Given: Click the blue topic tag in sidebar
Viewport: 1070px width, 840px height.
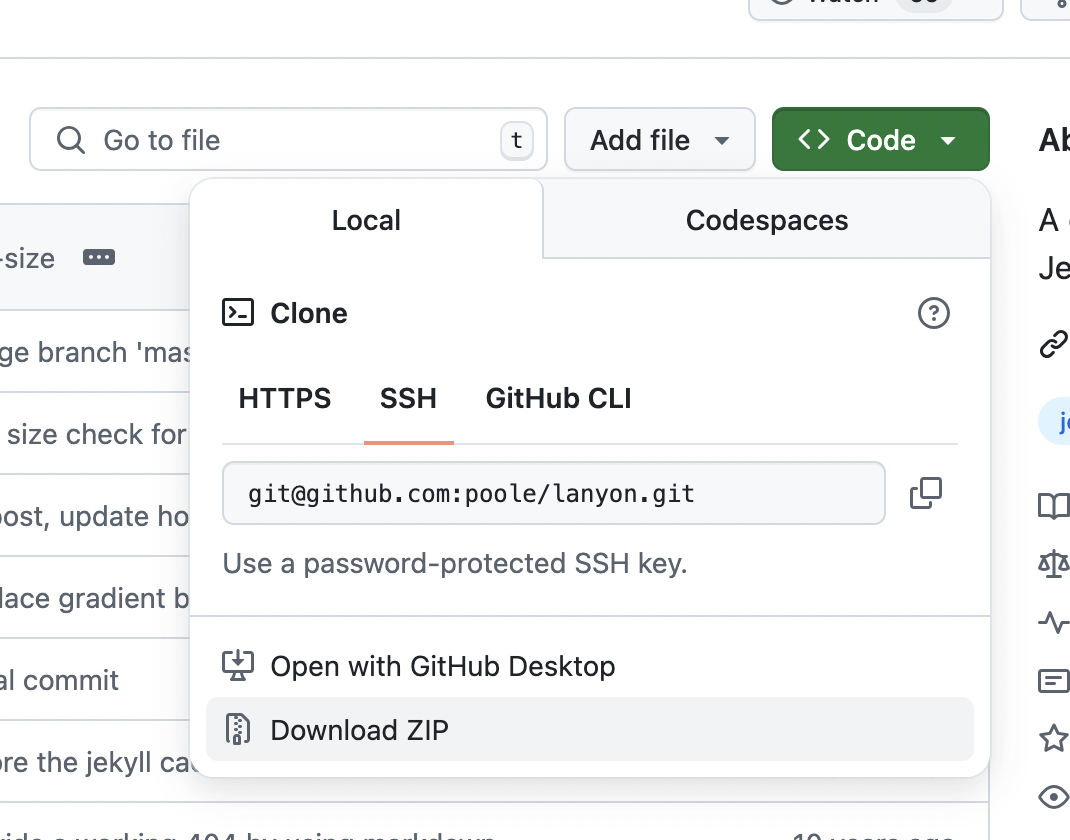Looking at the screenshot, I should pyautogui.click(x=1055, y=421).
